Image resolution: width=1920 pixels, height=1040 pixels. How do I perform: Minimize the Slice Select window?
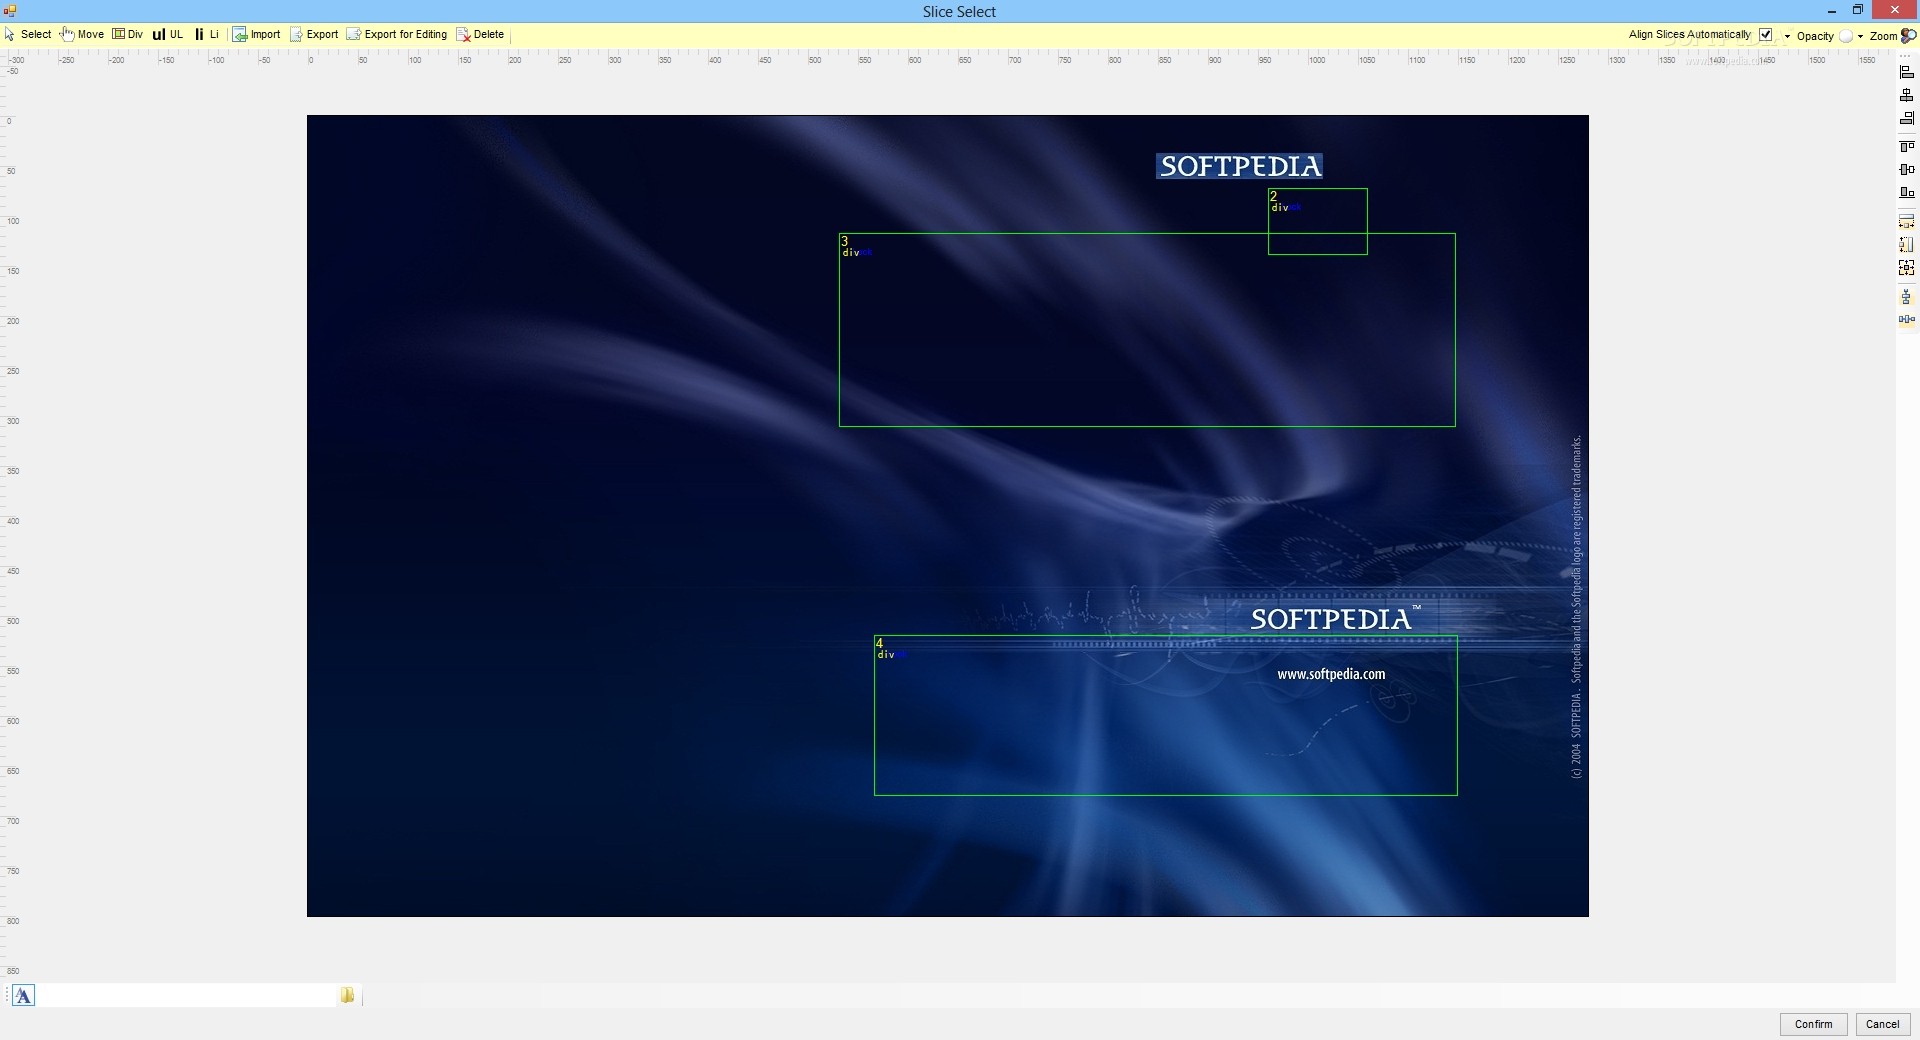1832,11
